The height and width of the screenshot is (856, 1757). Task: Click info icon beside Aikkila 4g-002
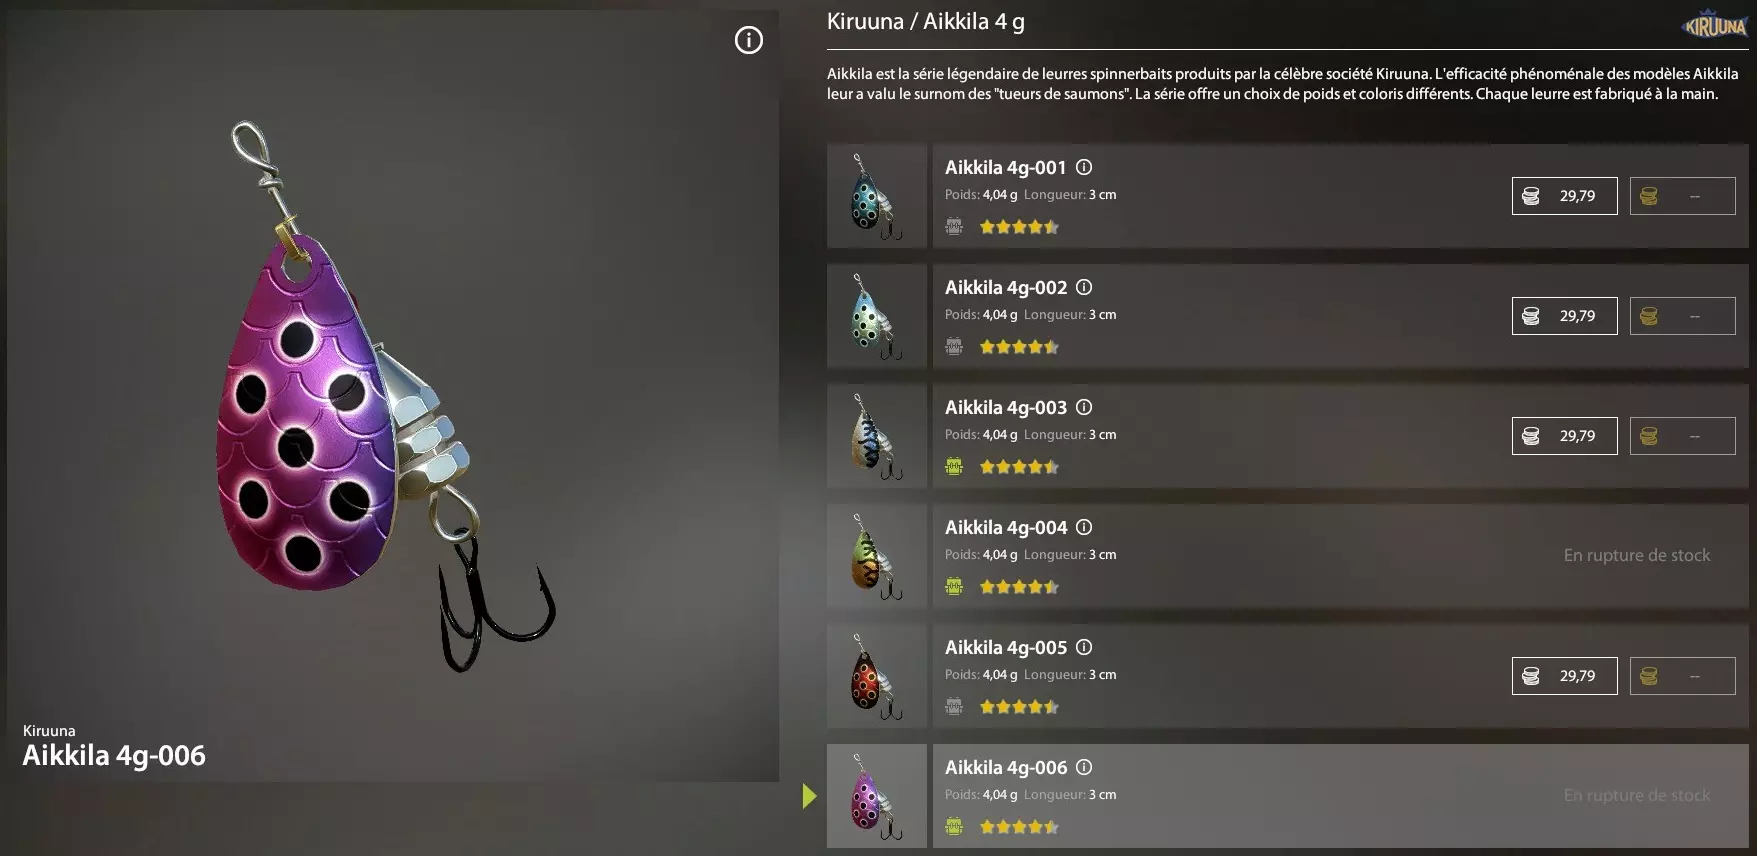1084,287
